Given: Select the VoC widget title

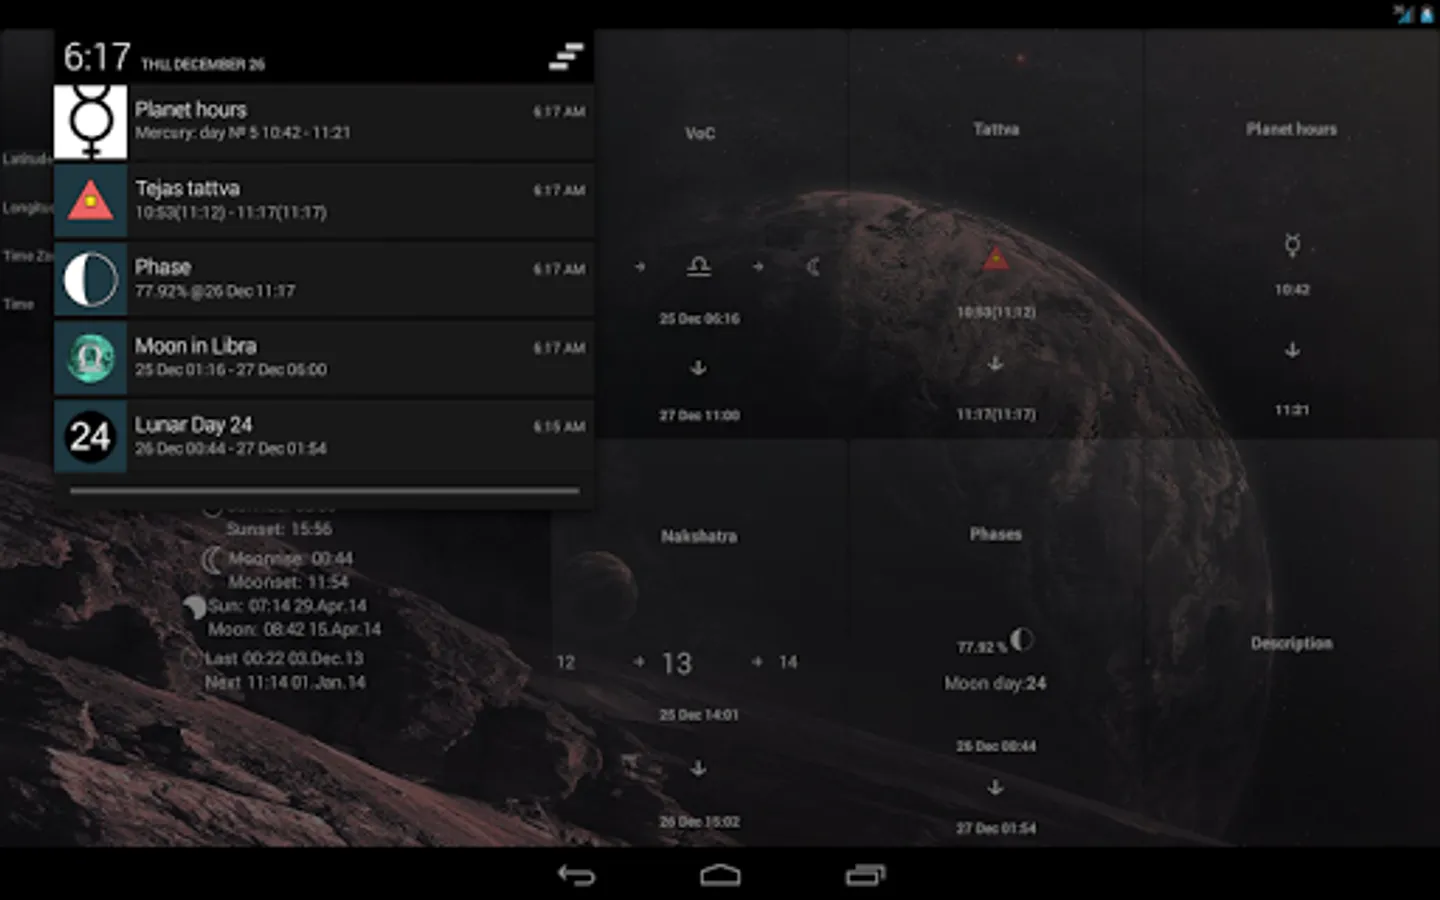Looking at the screenshot, I should point(700,133).
